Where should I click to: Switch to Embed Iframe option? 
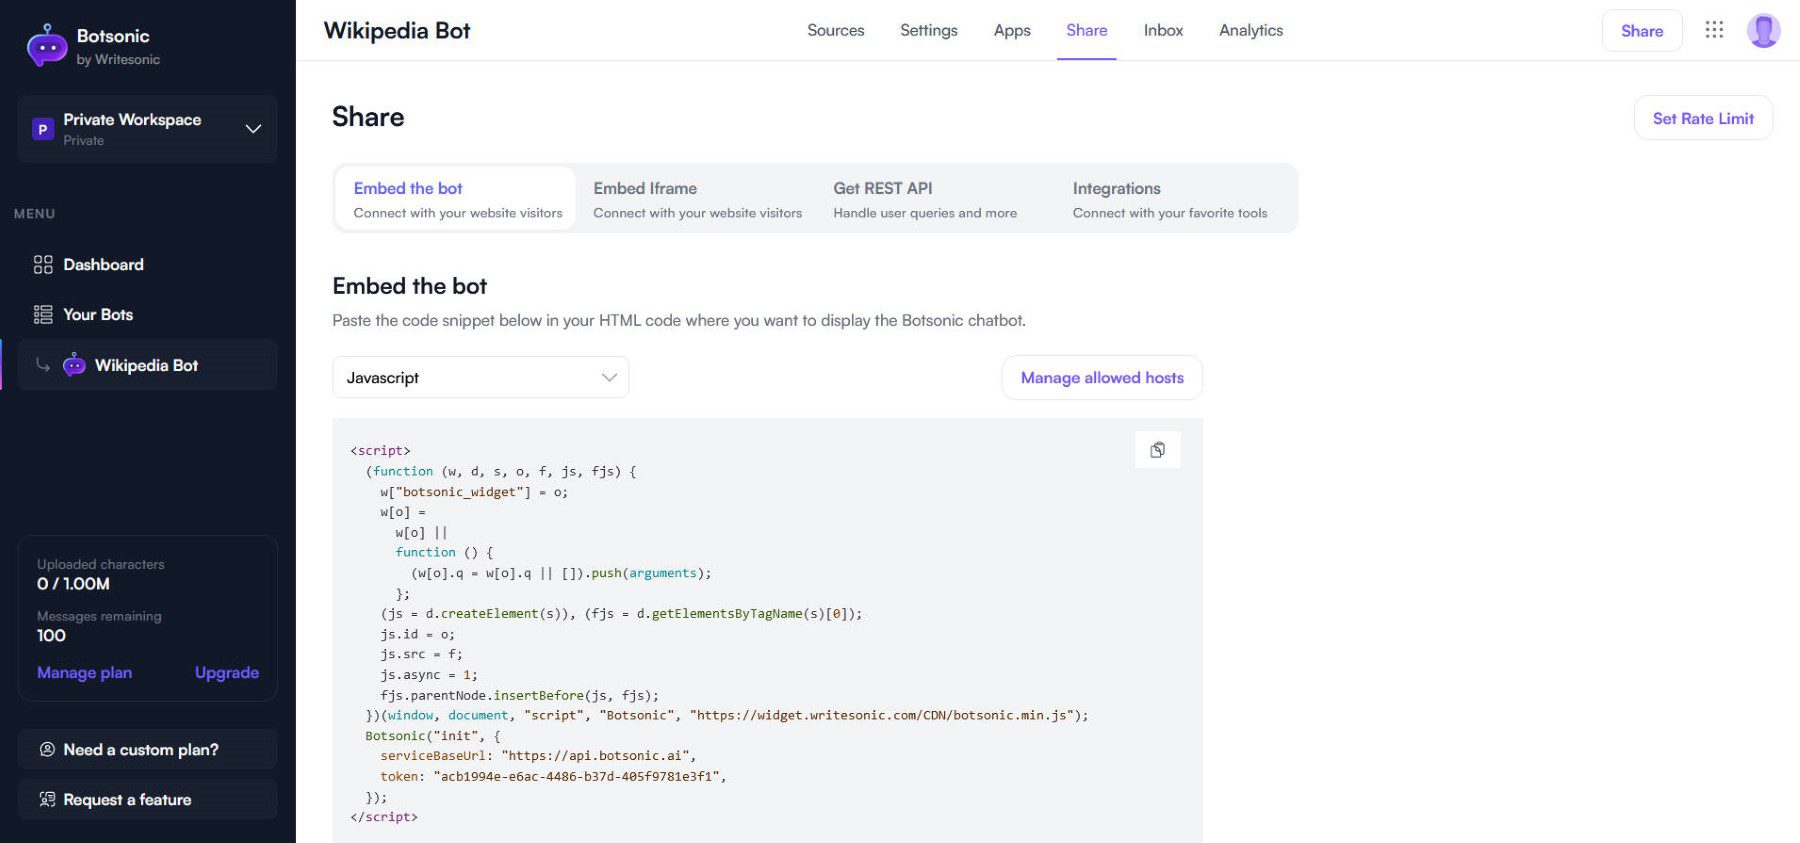pyautogui.click(x=697, y=199)
